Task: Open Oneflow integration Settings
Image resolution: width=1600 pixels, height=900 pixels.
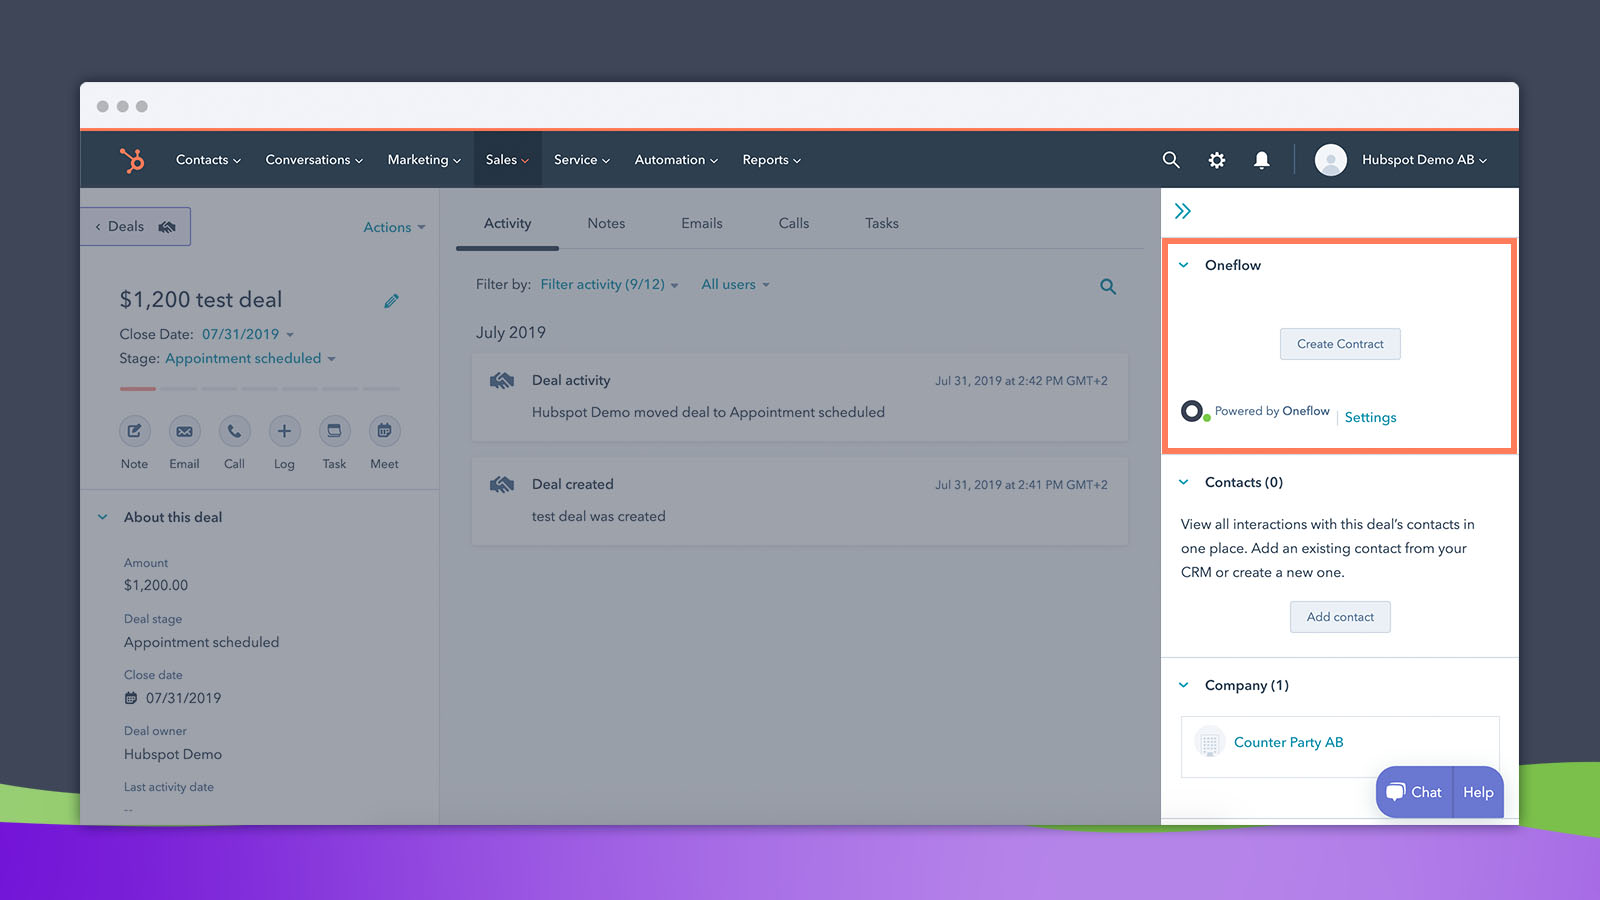Action: [x=1370, y=417]
